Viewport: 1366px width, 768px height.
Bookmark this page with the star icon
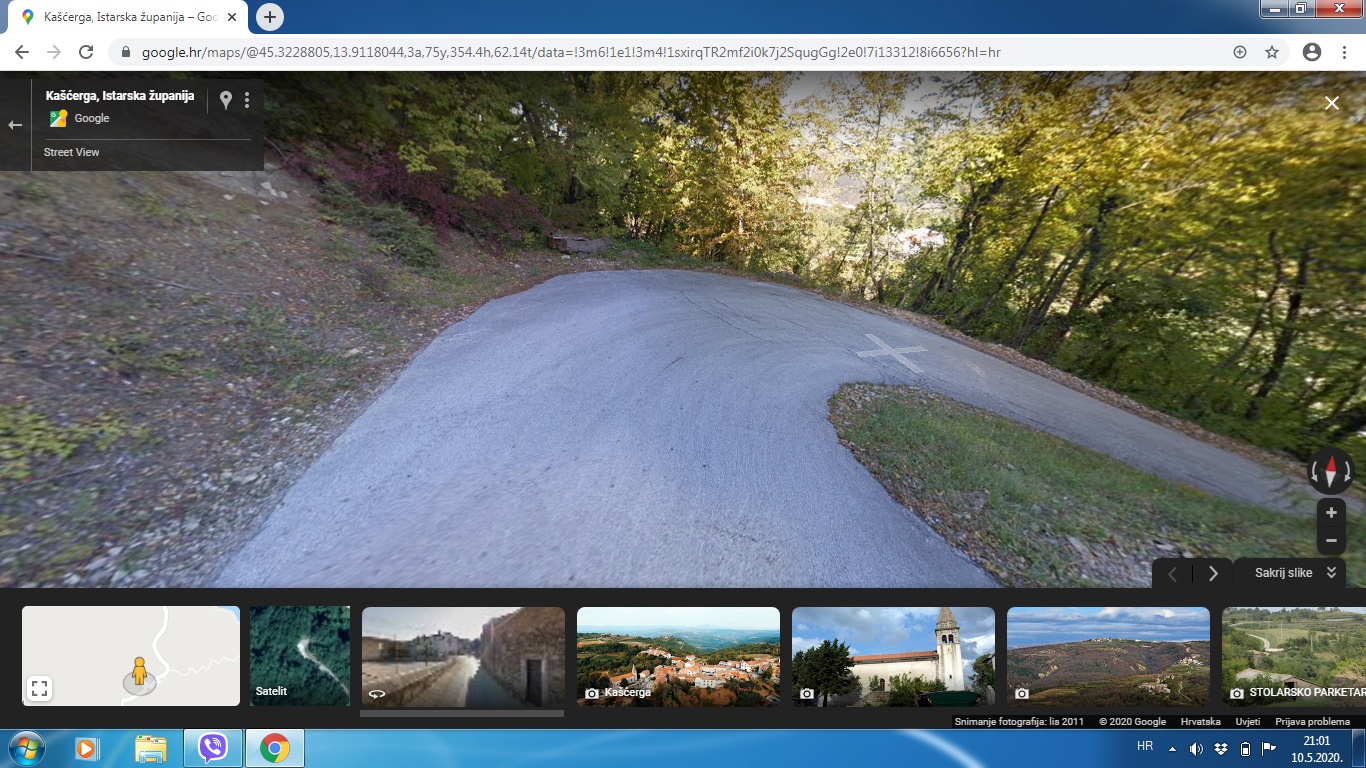(x=1272, y=52)
